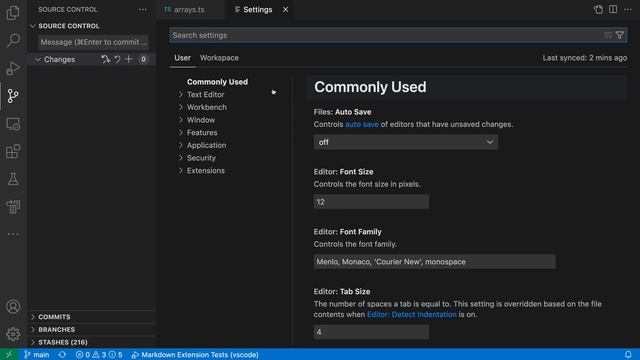Expand Features settings category
This screenshot has height=360, width=640.
pos(202,133)
